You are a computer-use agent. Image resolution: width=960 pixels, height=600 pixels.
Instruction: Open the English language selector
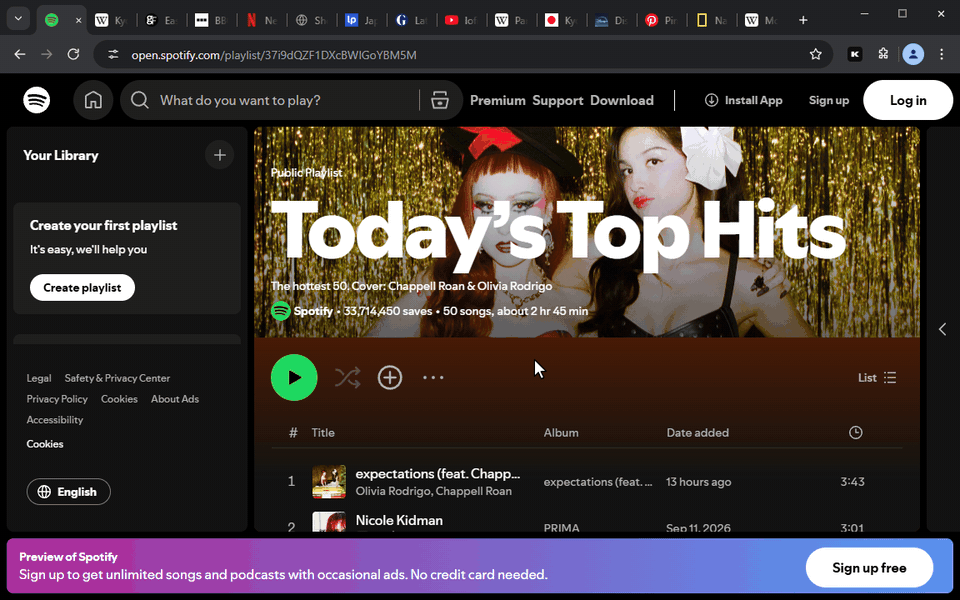(x=69, y=492)
